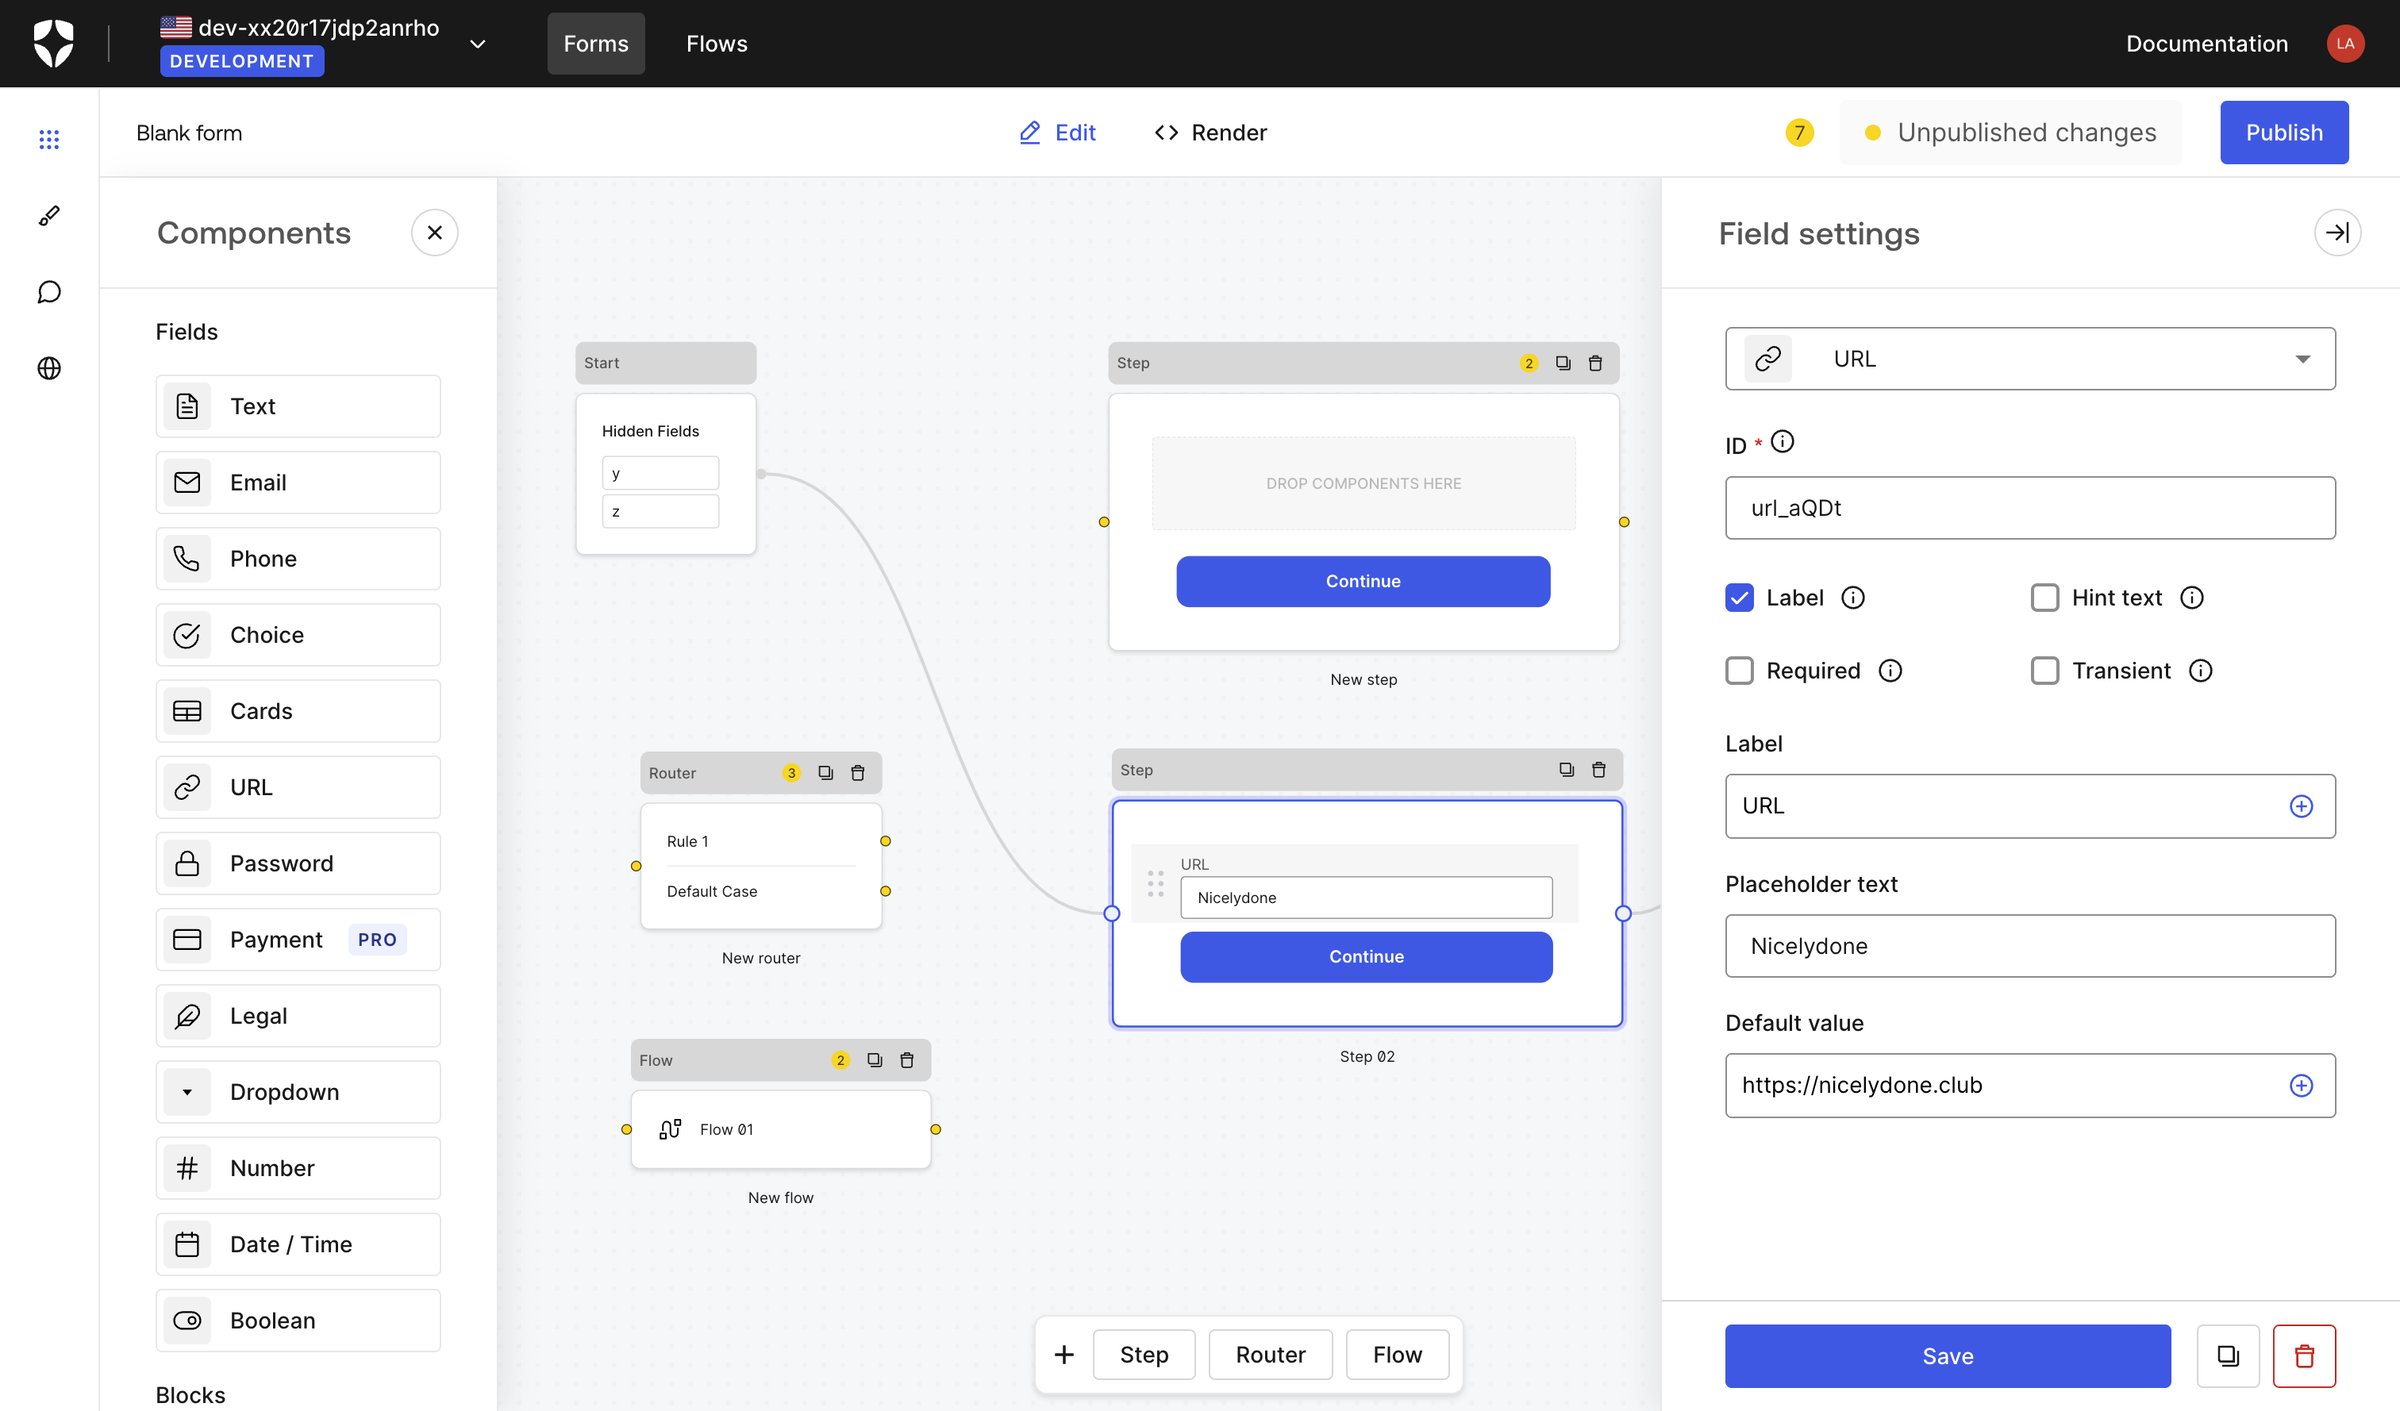Delete the New step node

coord(1595,363)
